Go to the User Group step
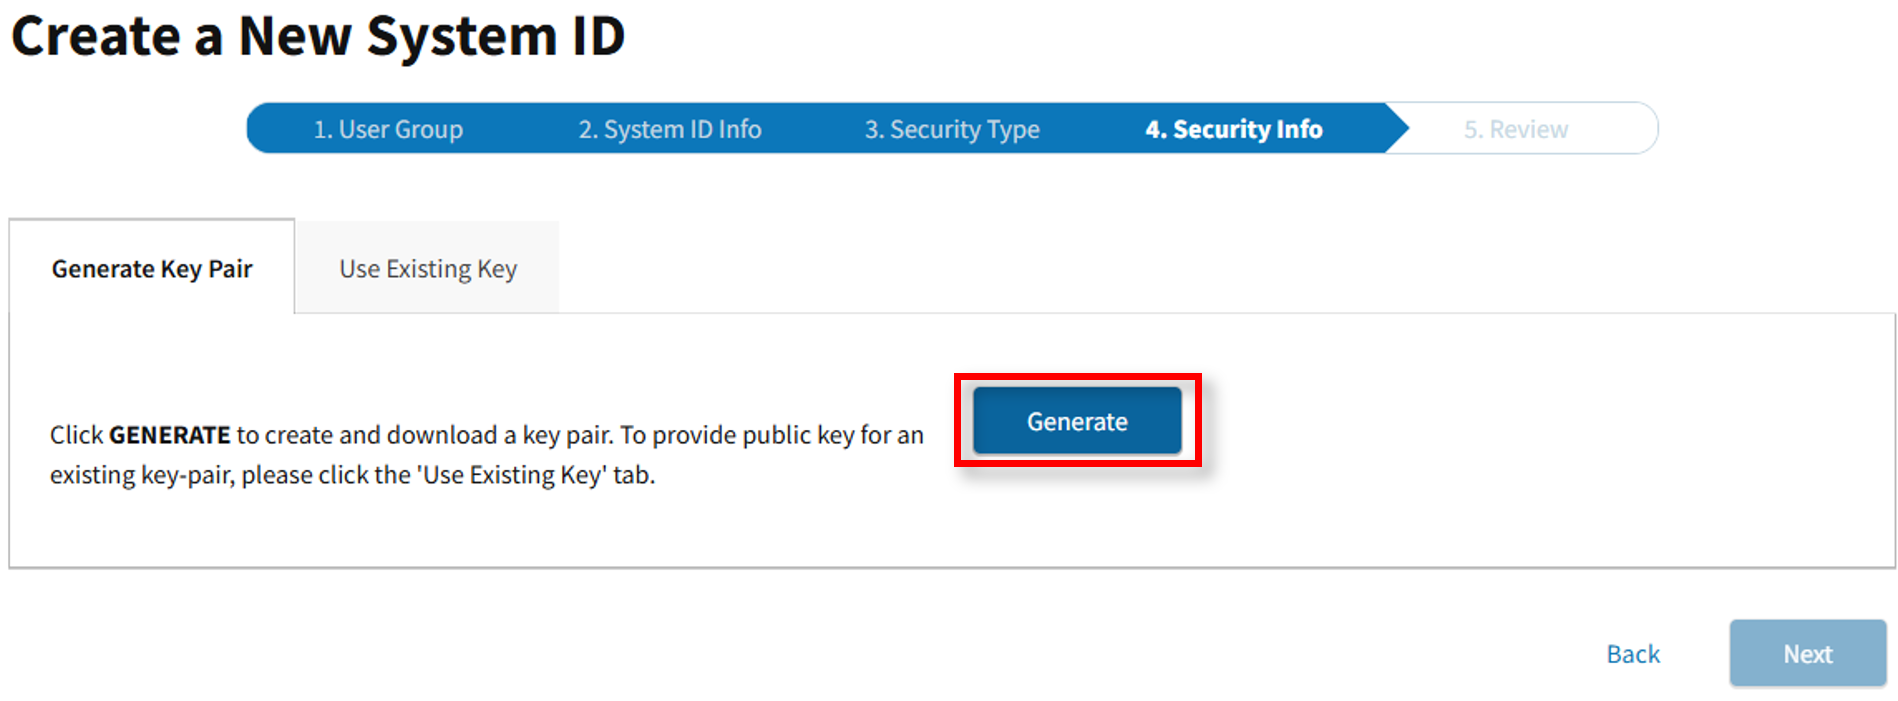 pyautogui.click(x=388, y=129)
